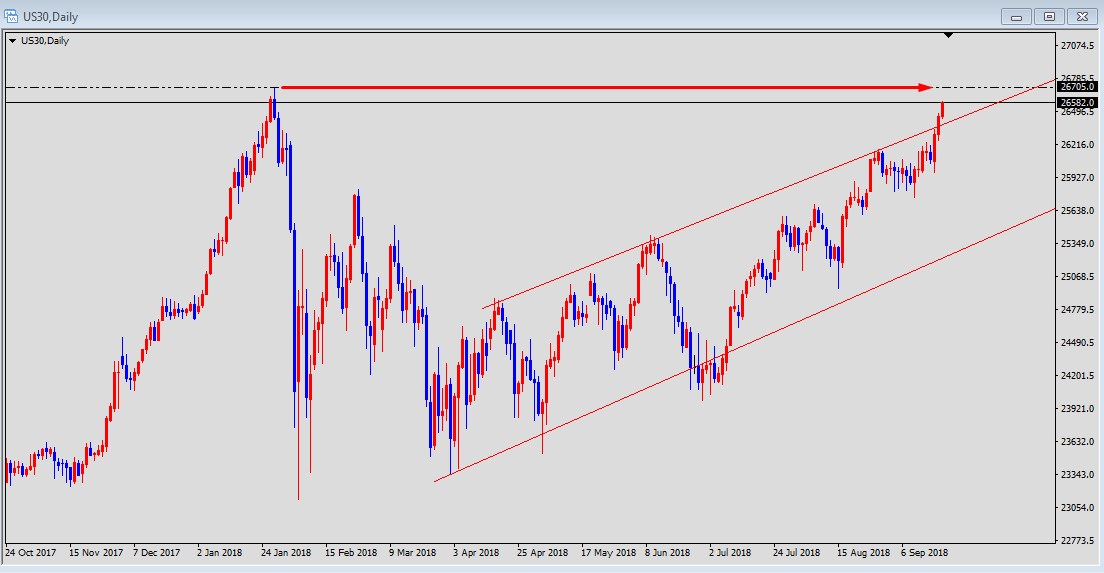This screenshot has width=1104, height=573.
Task: Click the 22773.5 price axis value
Action: (x=1077, y=541)
